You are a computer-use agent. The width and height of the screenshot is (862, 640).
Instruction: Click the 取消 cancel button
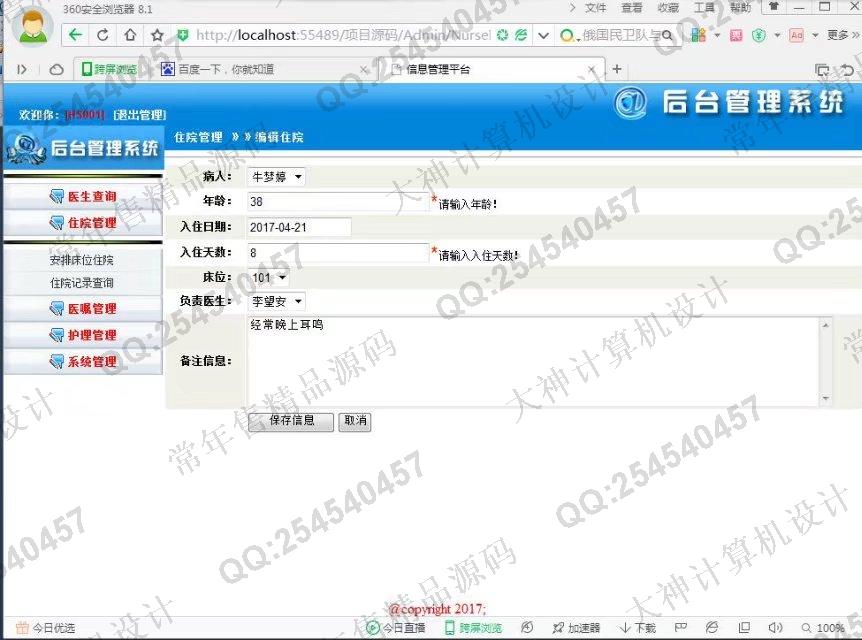point(354,421)
